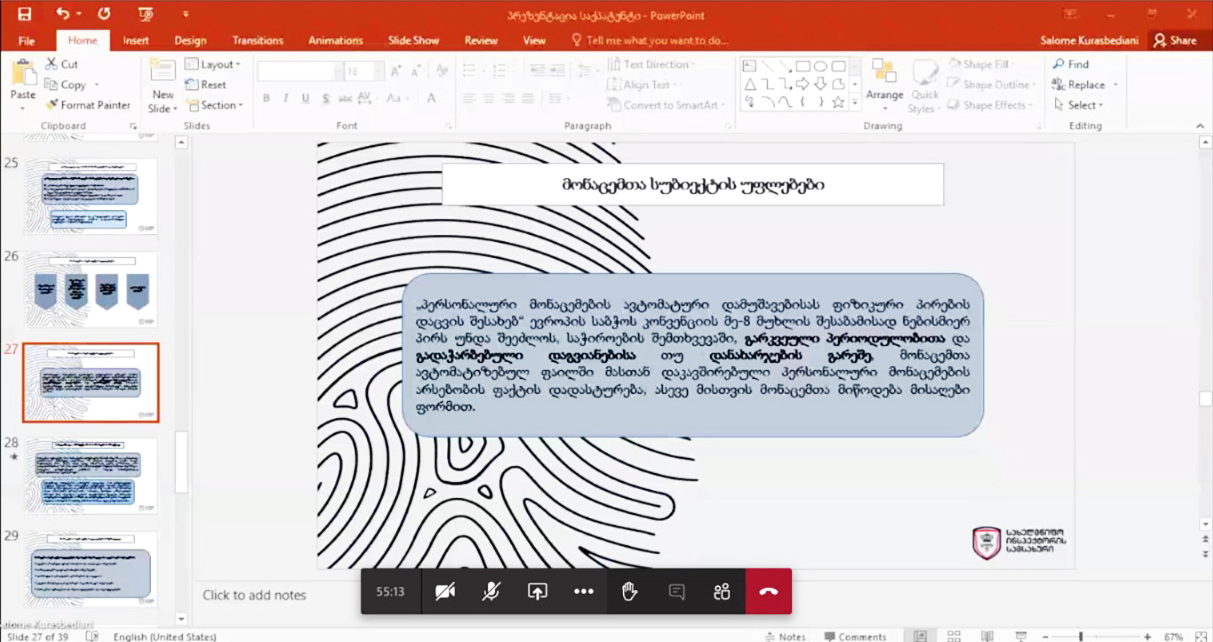Open the call chat conversation icon
This screenshot has width=1213, height=642.
[x=676, y=592]
